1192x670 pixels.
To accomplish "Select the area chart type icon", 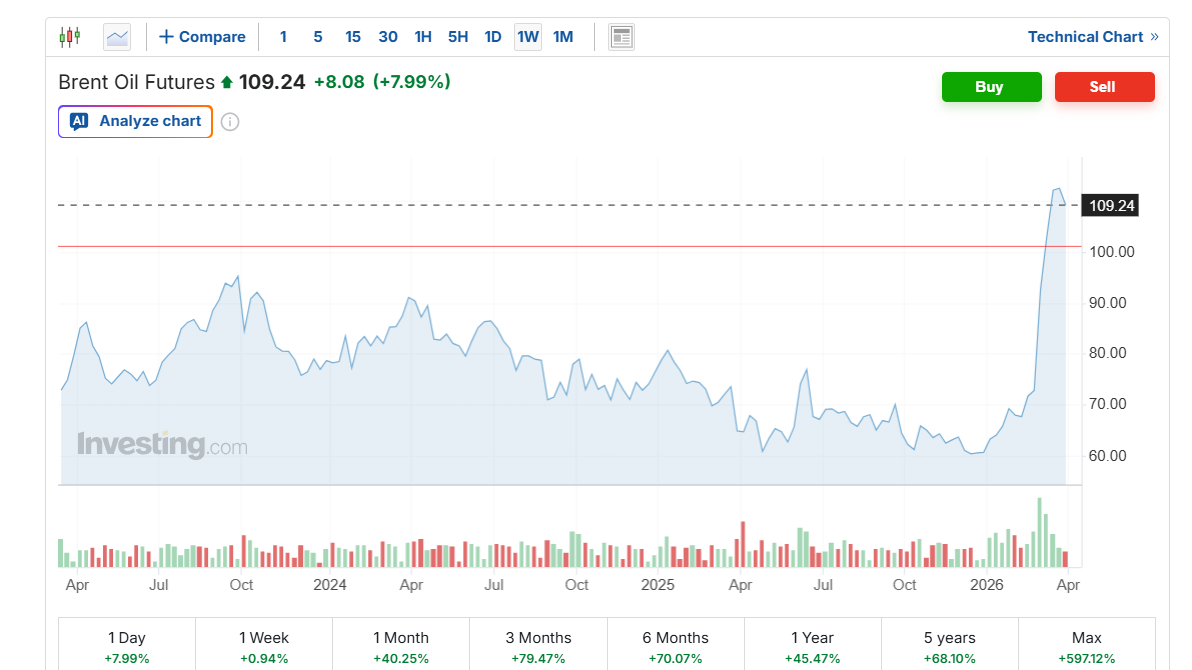I will tap(117, 37).
